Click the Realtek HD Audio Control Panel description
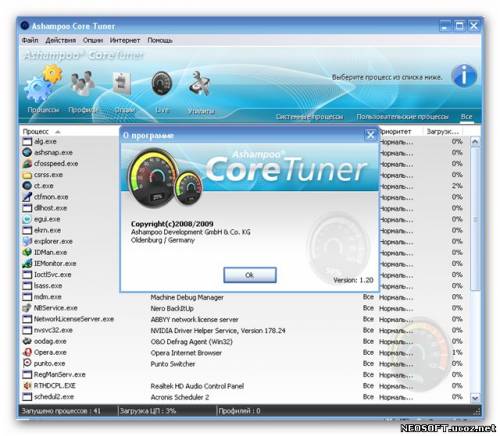500x436 pixels. point(197,386)
